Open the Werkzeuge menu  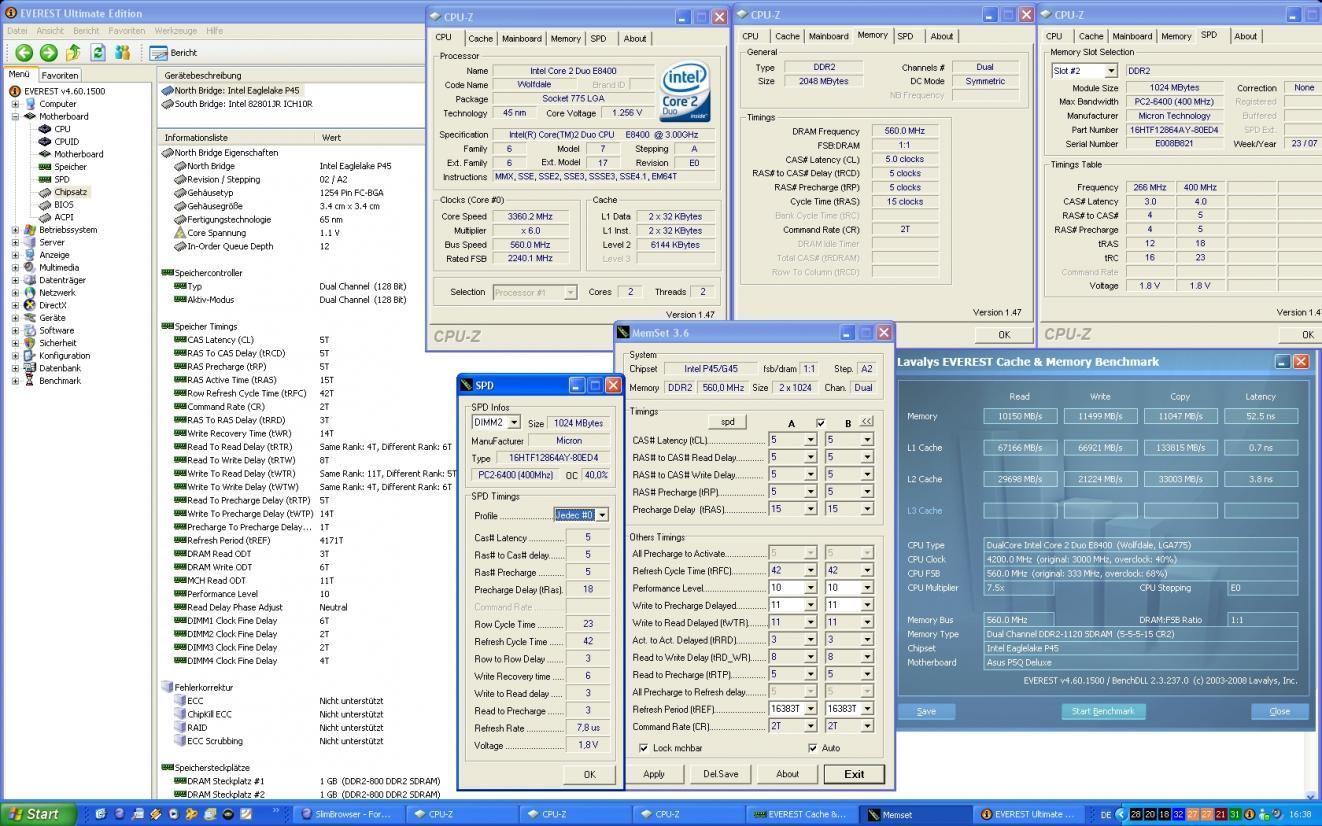click(175, 31)
